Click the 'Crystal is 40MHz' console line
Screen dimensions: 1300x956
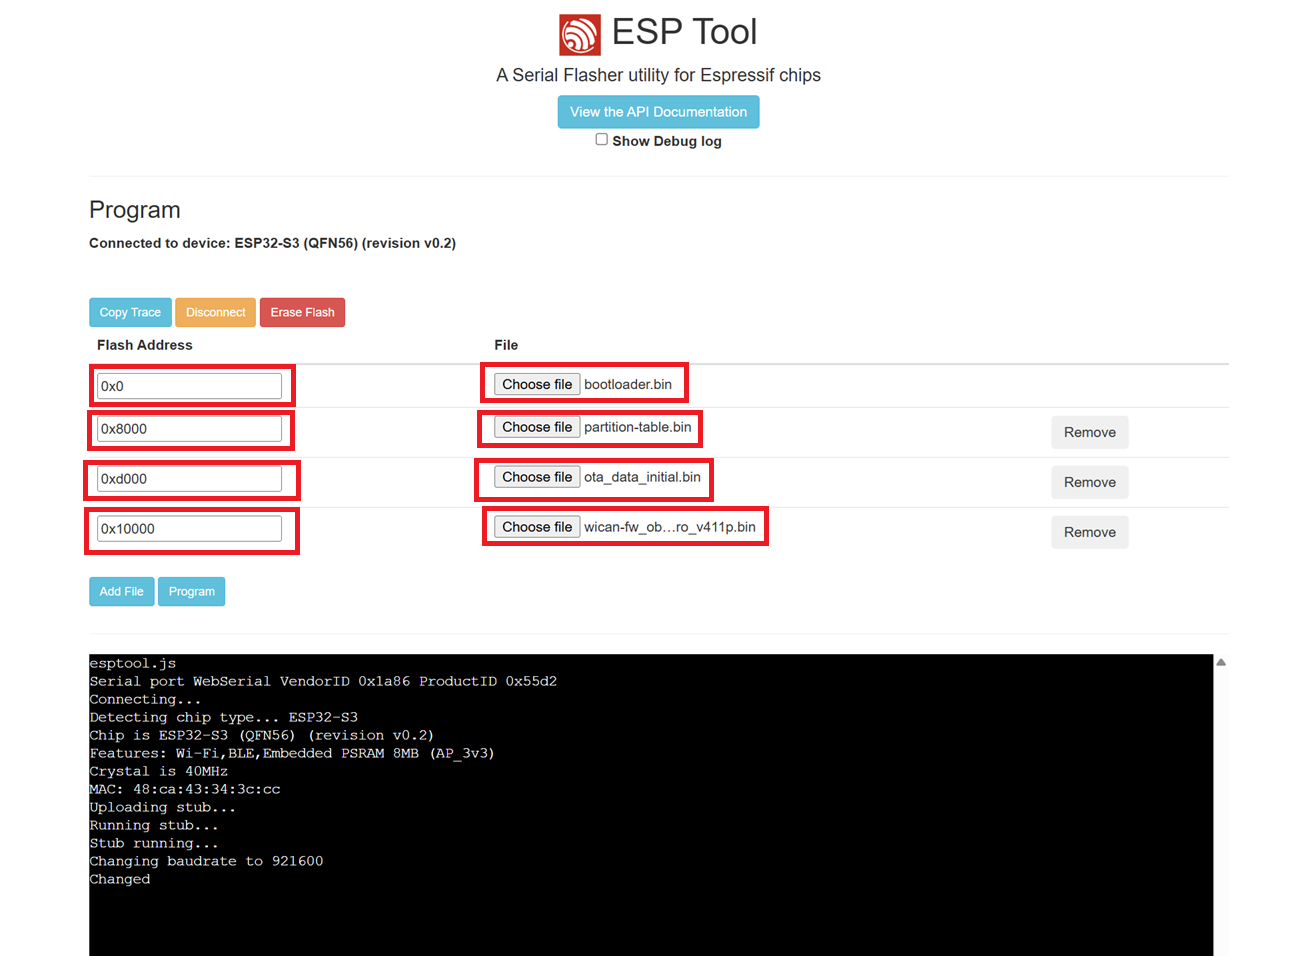pos(158,771)
